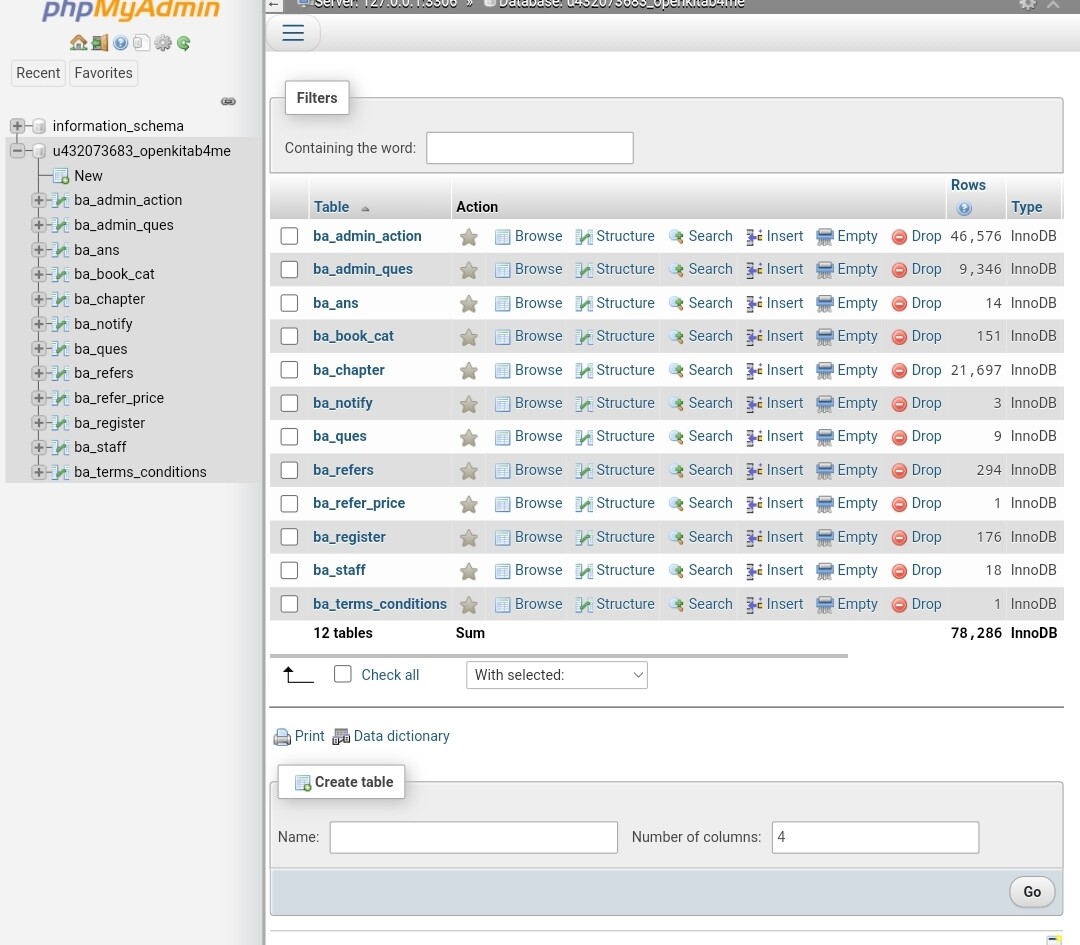1080x945 pixels.
Task: Open the With selected dropdown
Action: pos(557,675)
